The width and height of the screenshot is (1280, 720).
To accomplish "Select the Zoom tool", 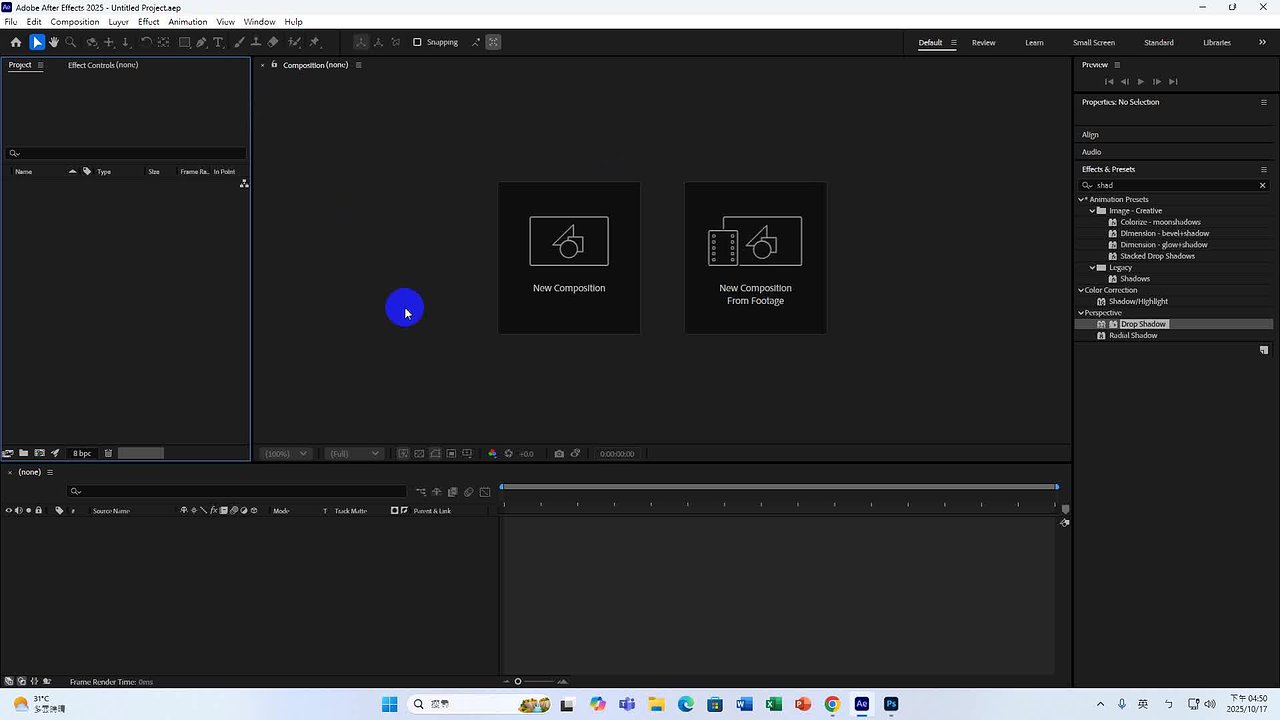I will coord(70,42).
